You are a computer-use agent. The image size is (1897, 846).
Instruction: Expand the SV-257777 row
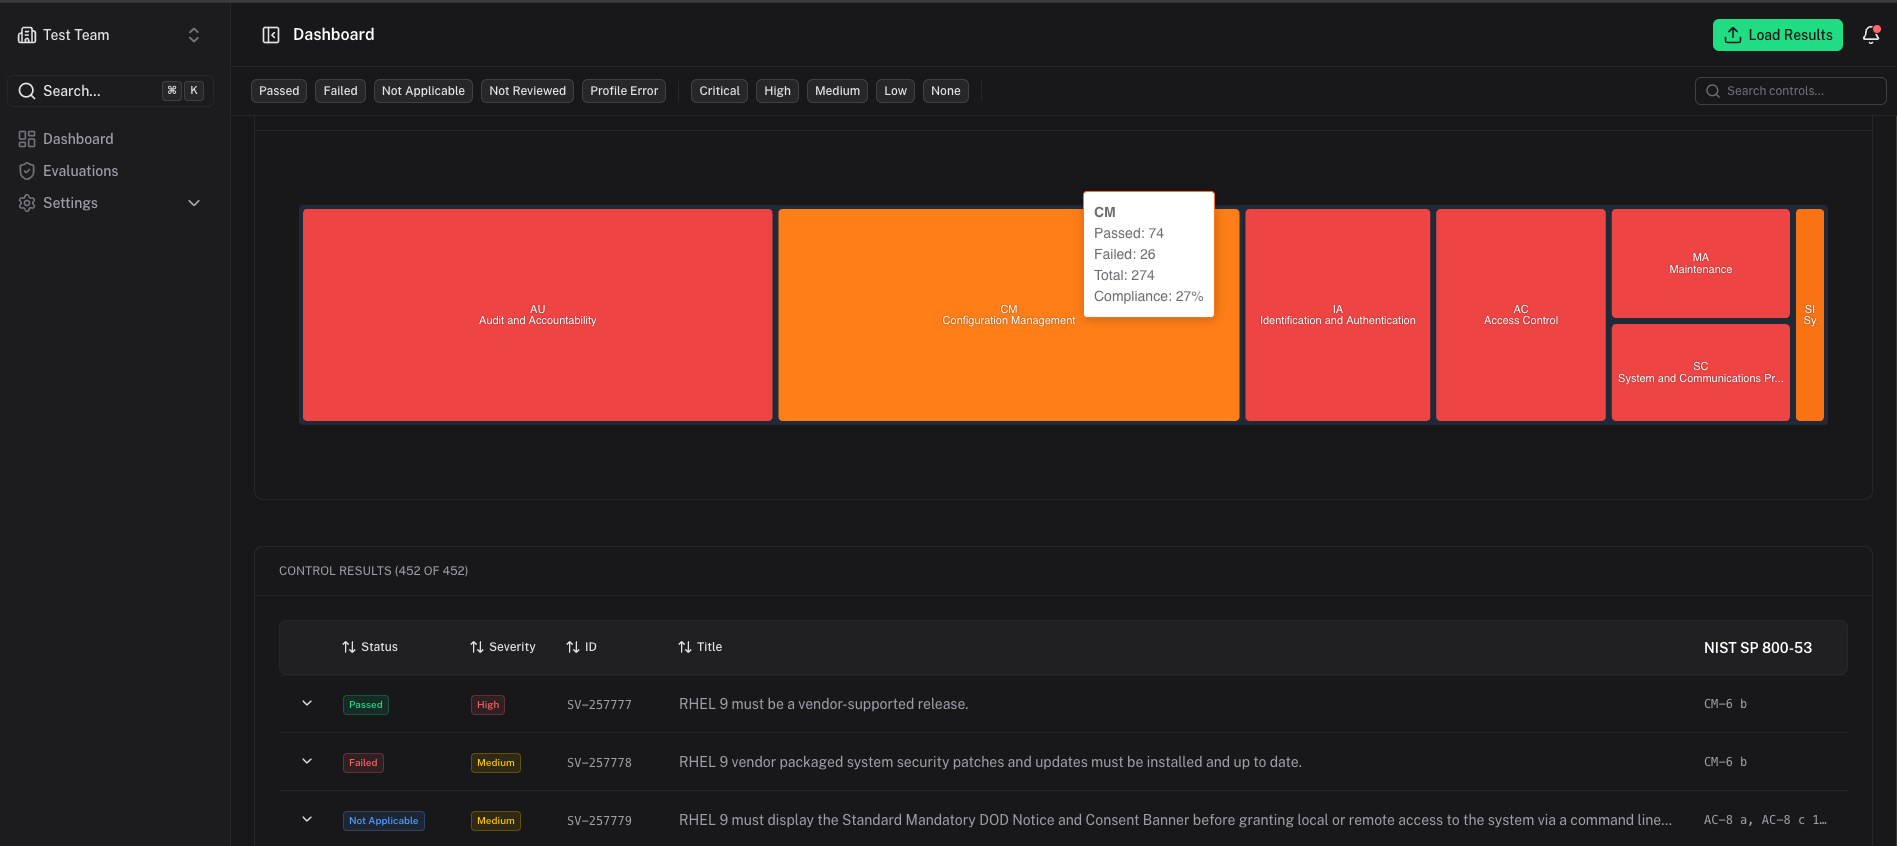point(307,703)
